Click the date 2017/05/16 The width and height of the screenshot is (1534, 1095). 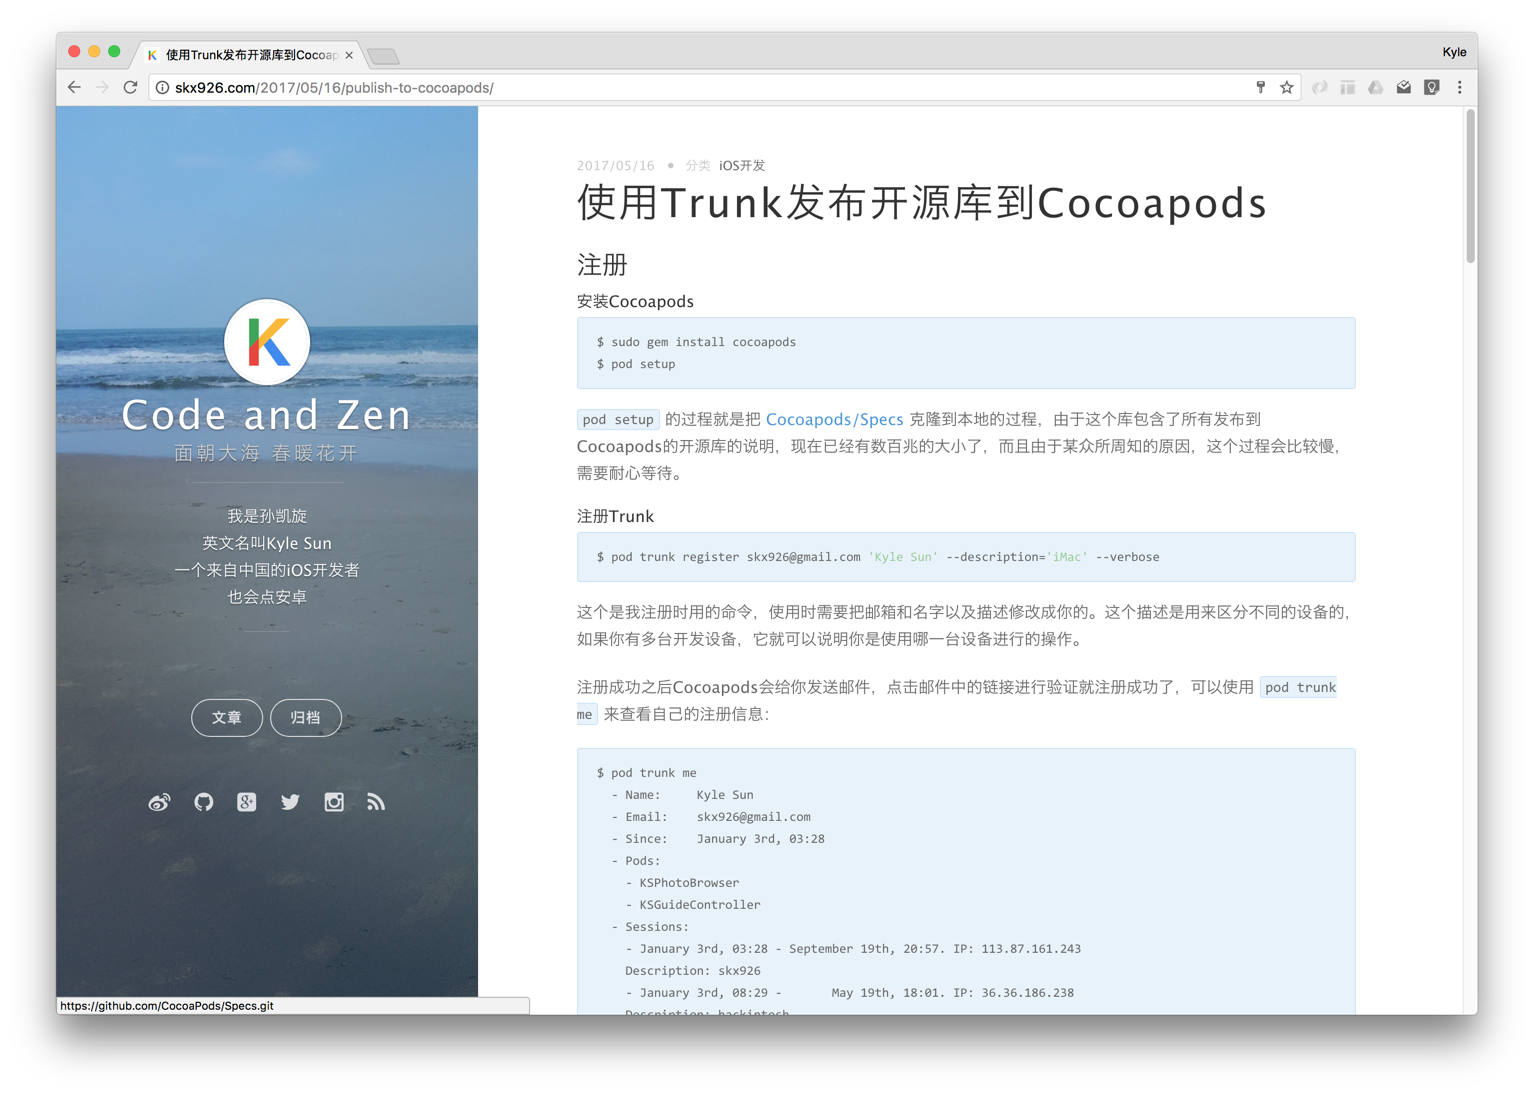pos(615,166)
